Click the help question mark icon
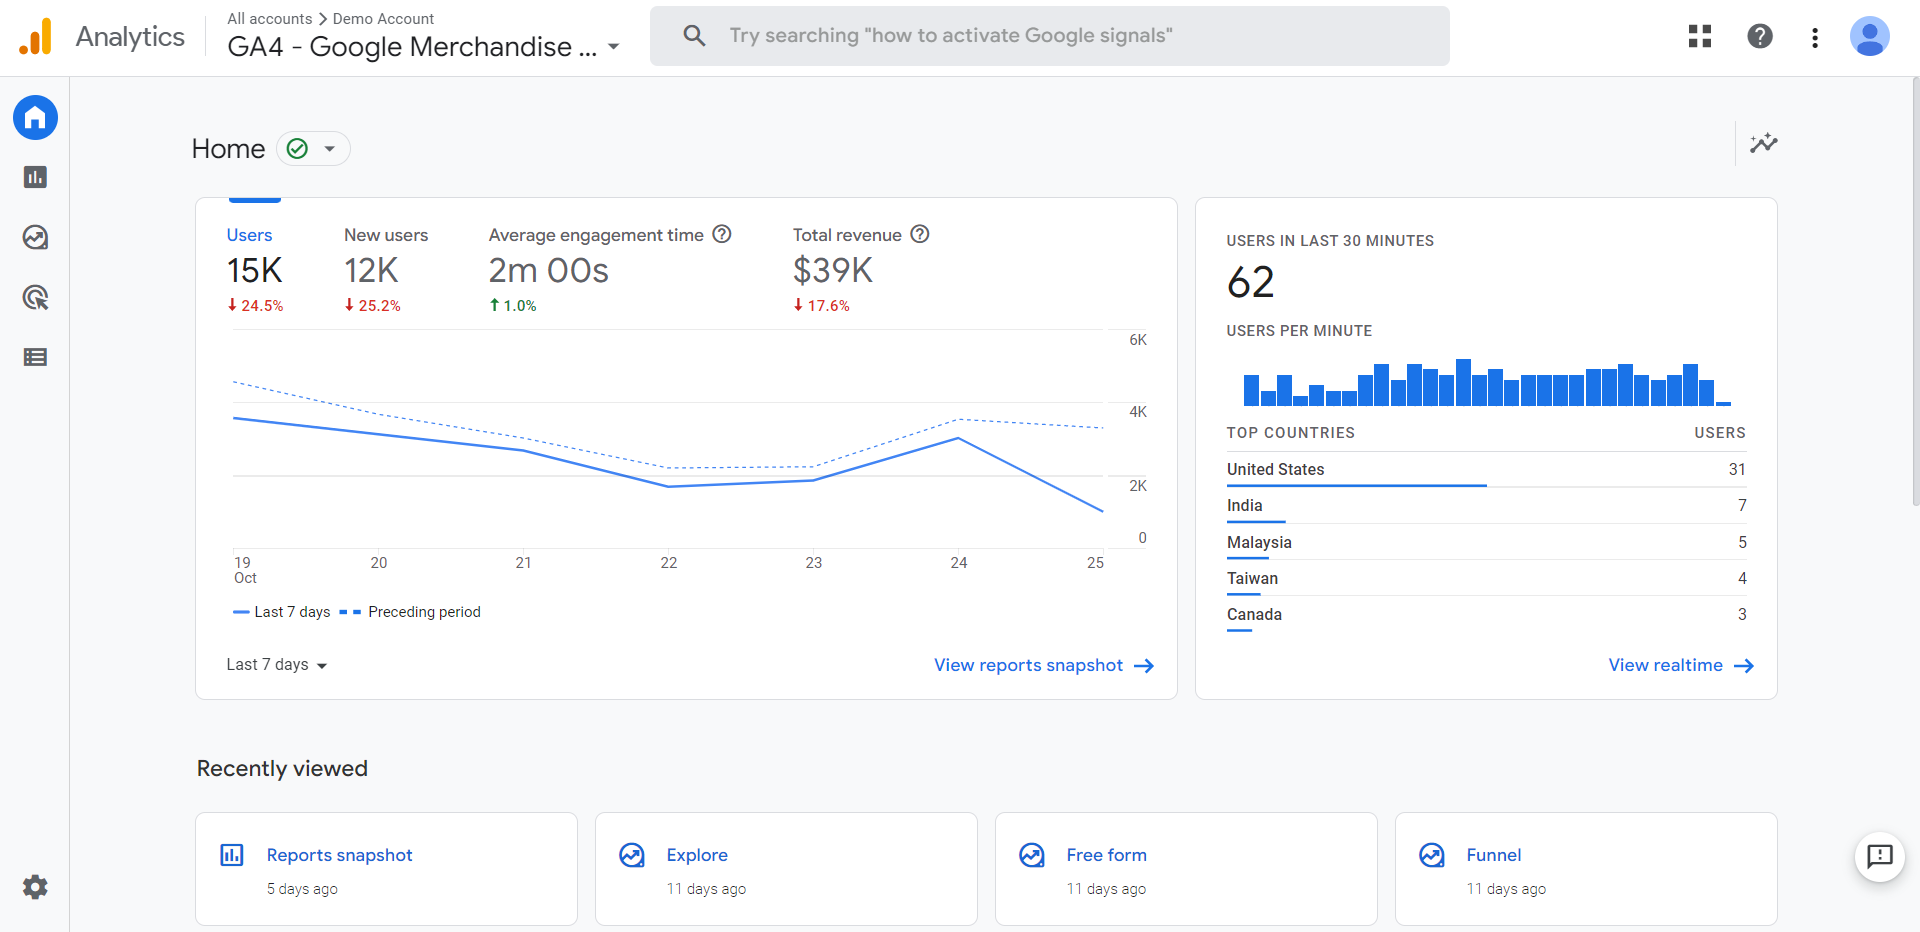 pyautogui.click(x=1759, y=37)
